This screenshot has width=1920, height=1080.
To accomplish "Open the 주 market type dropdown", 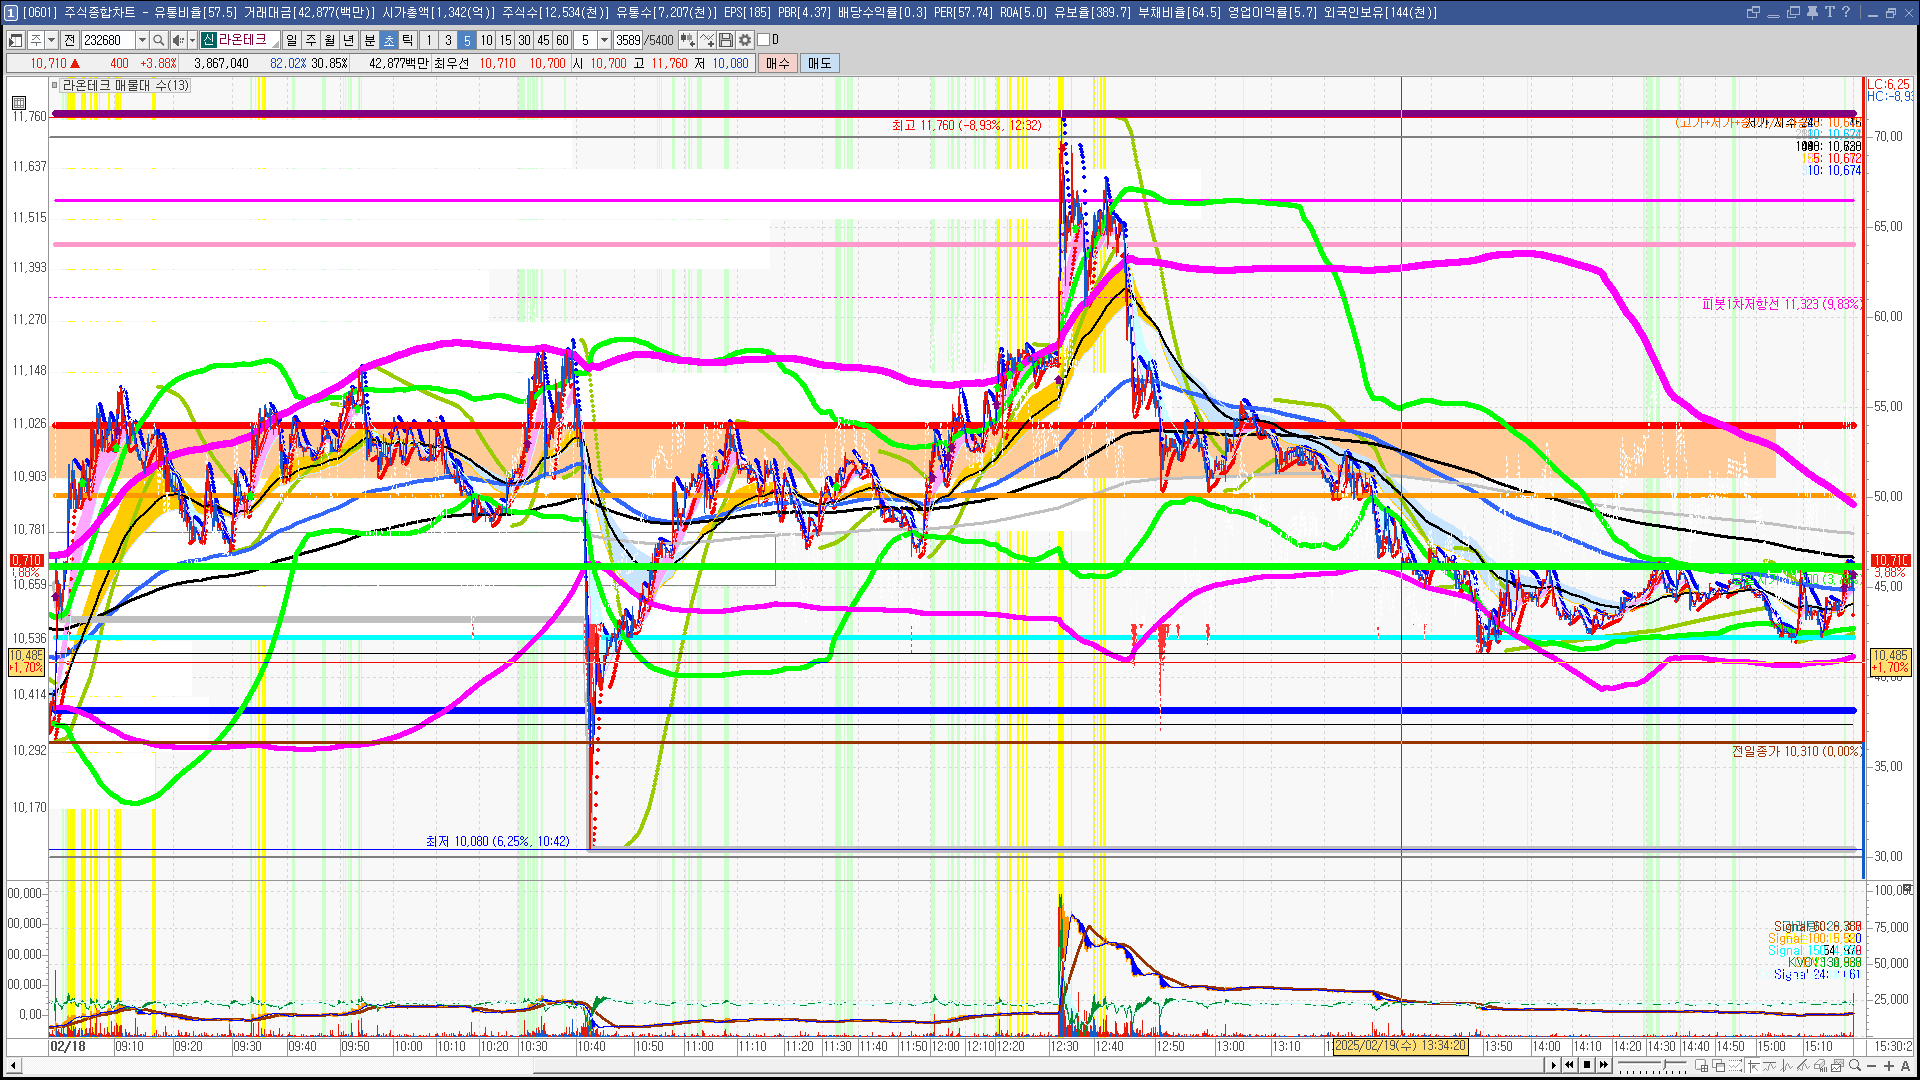I will coord(51,40).
